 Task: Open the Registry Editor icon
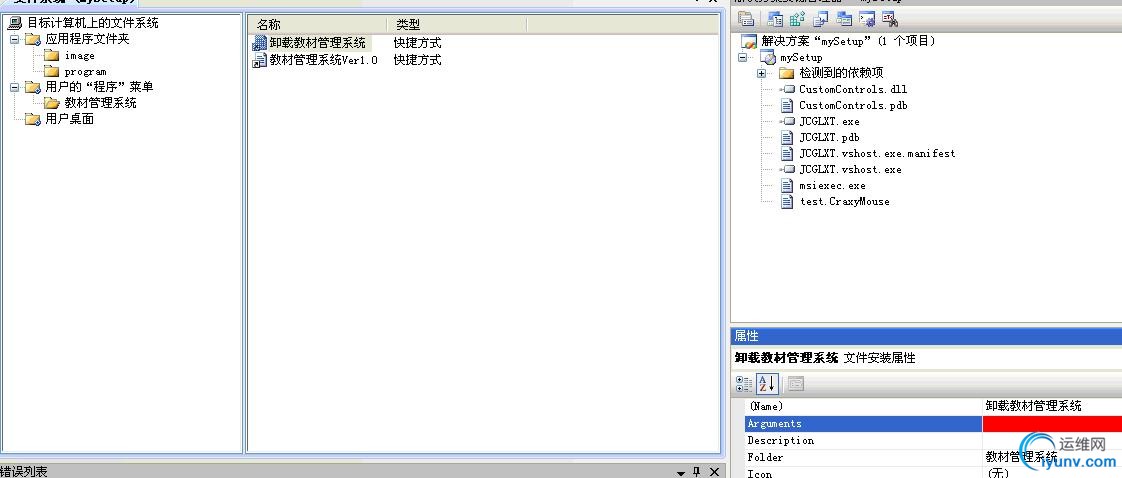click(798, 19)
